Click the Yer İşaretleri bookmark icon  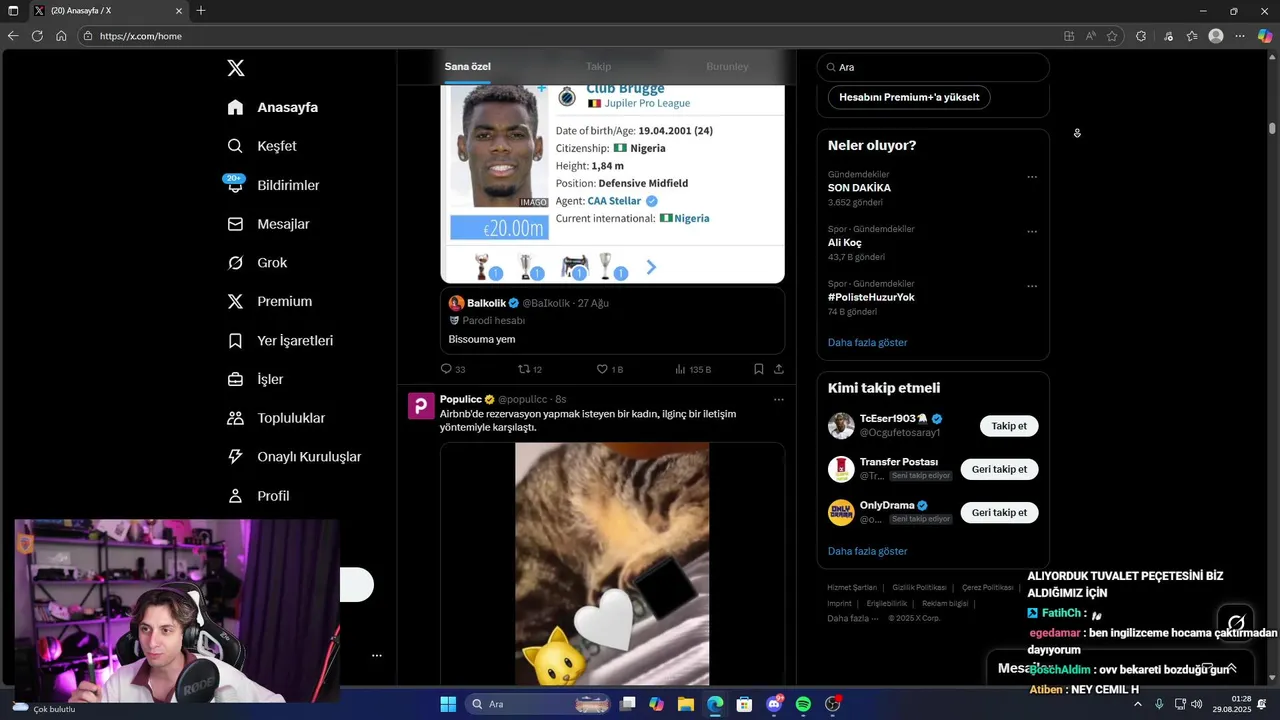[x=235, y=341]
